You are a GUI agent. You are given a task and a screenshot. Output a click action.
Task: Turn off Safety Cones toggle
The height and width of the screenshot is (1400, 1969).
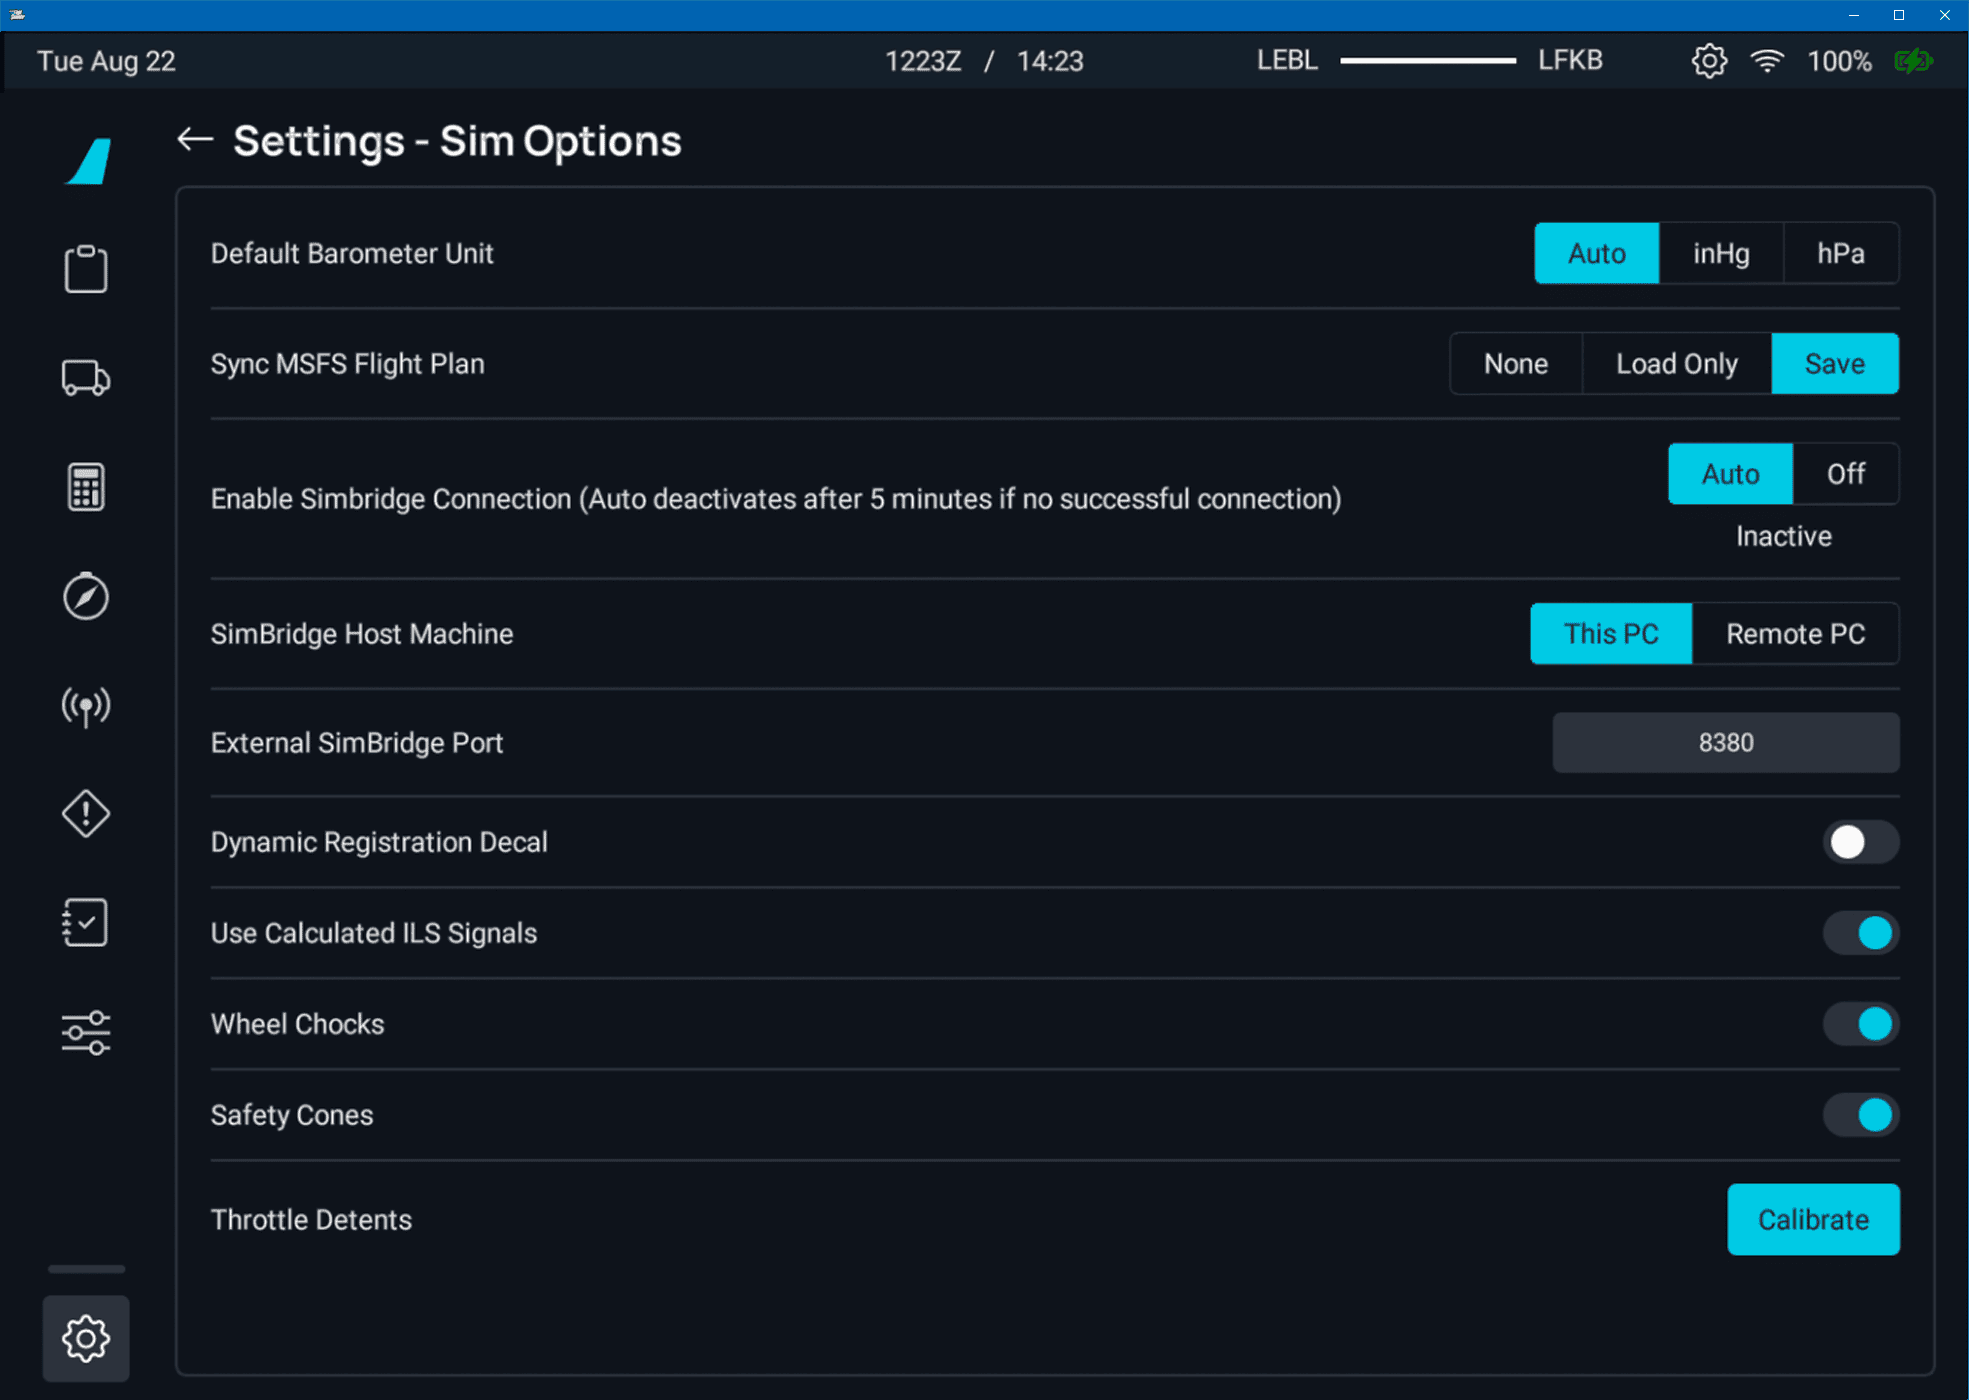click(1859, 1115)
